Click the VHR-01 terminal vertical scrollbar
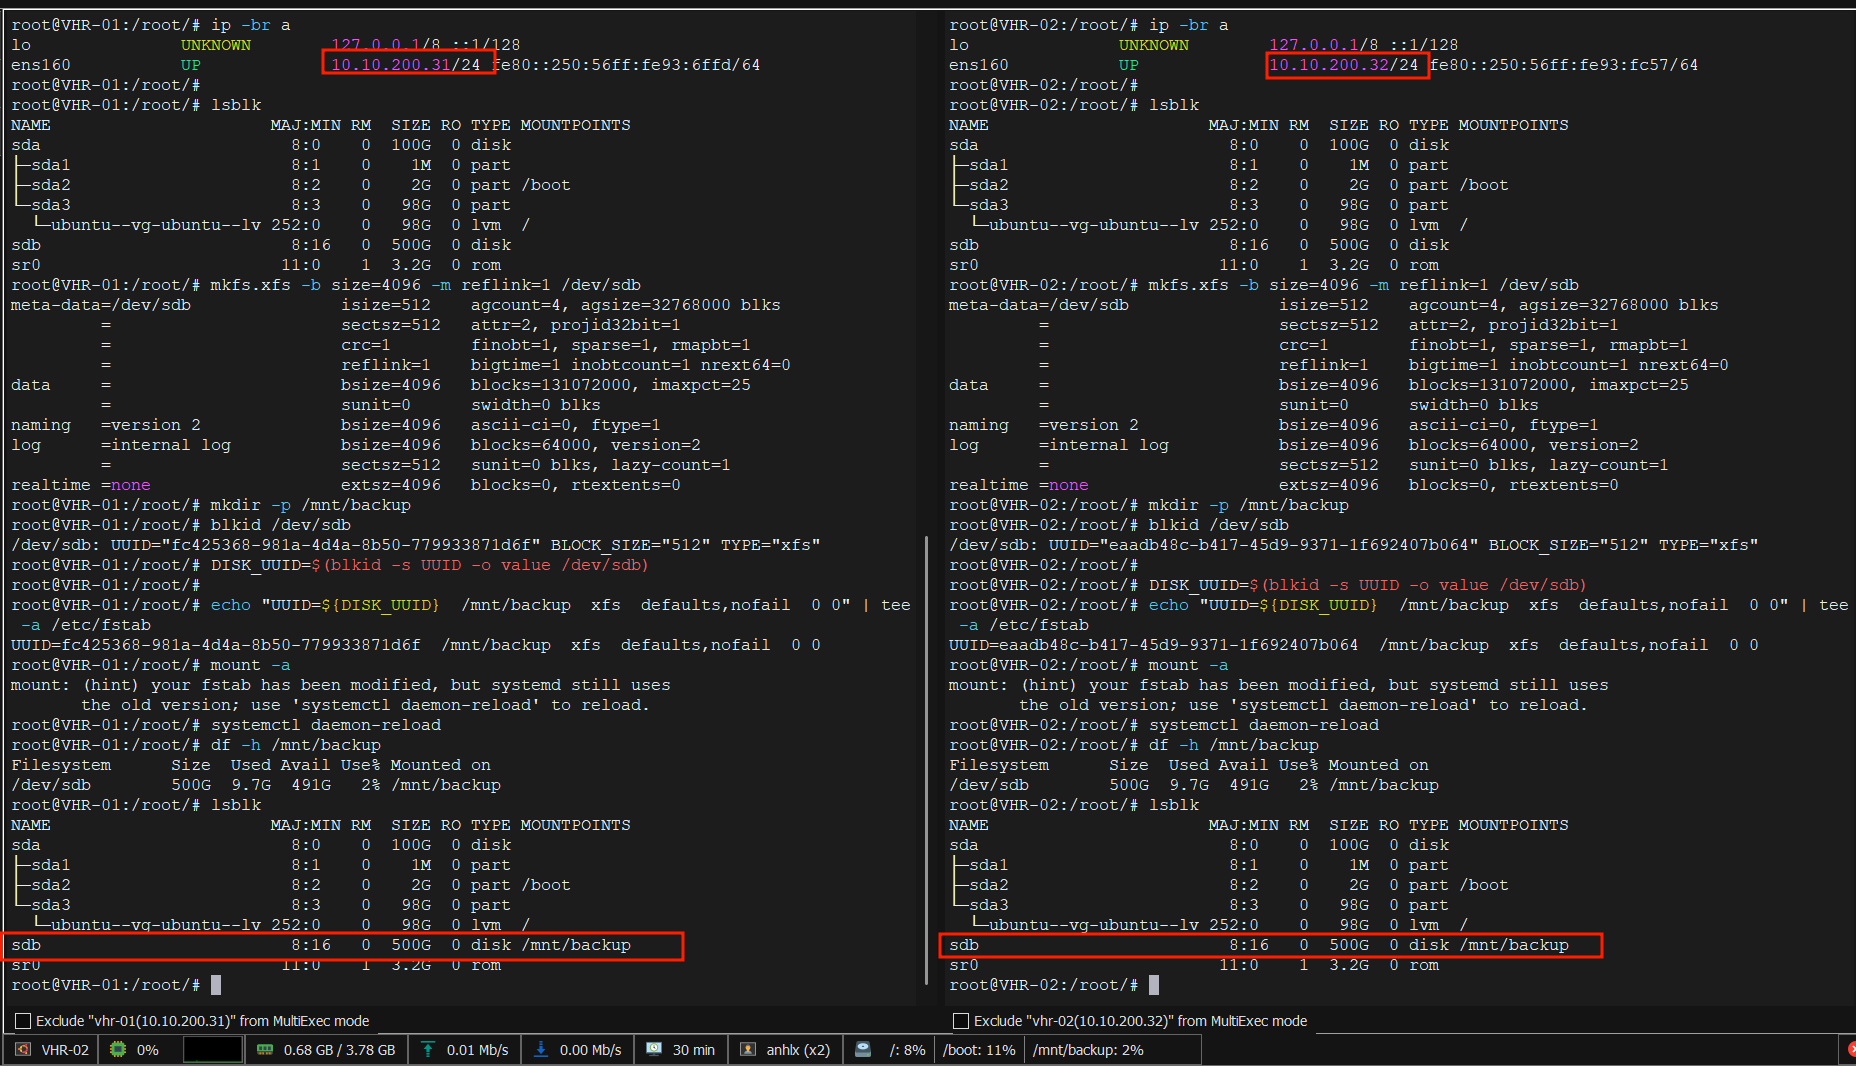The height and width of the screenshot is (1066, 1856). click(926, 760)
